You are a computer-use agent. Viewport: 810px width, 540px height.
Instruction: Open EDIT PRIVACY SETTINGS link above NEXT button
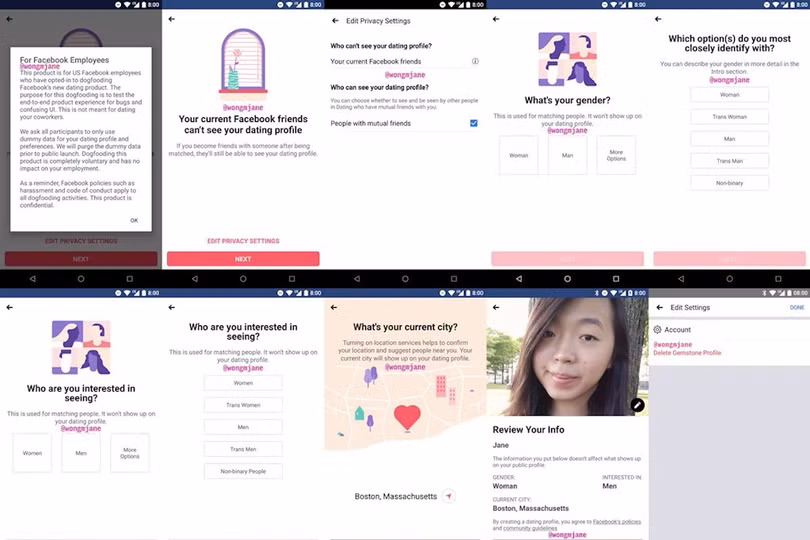point(243,241)
